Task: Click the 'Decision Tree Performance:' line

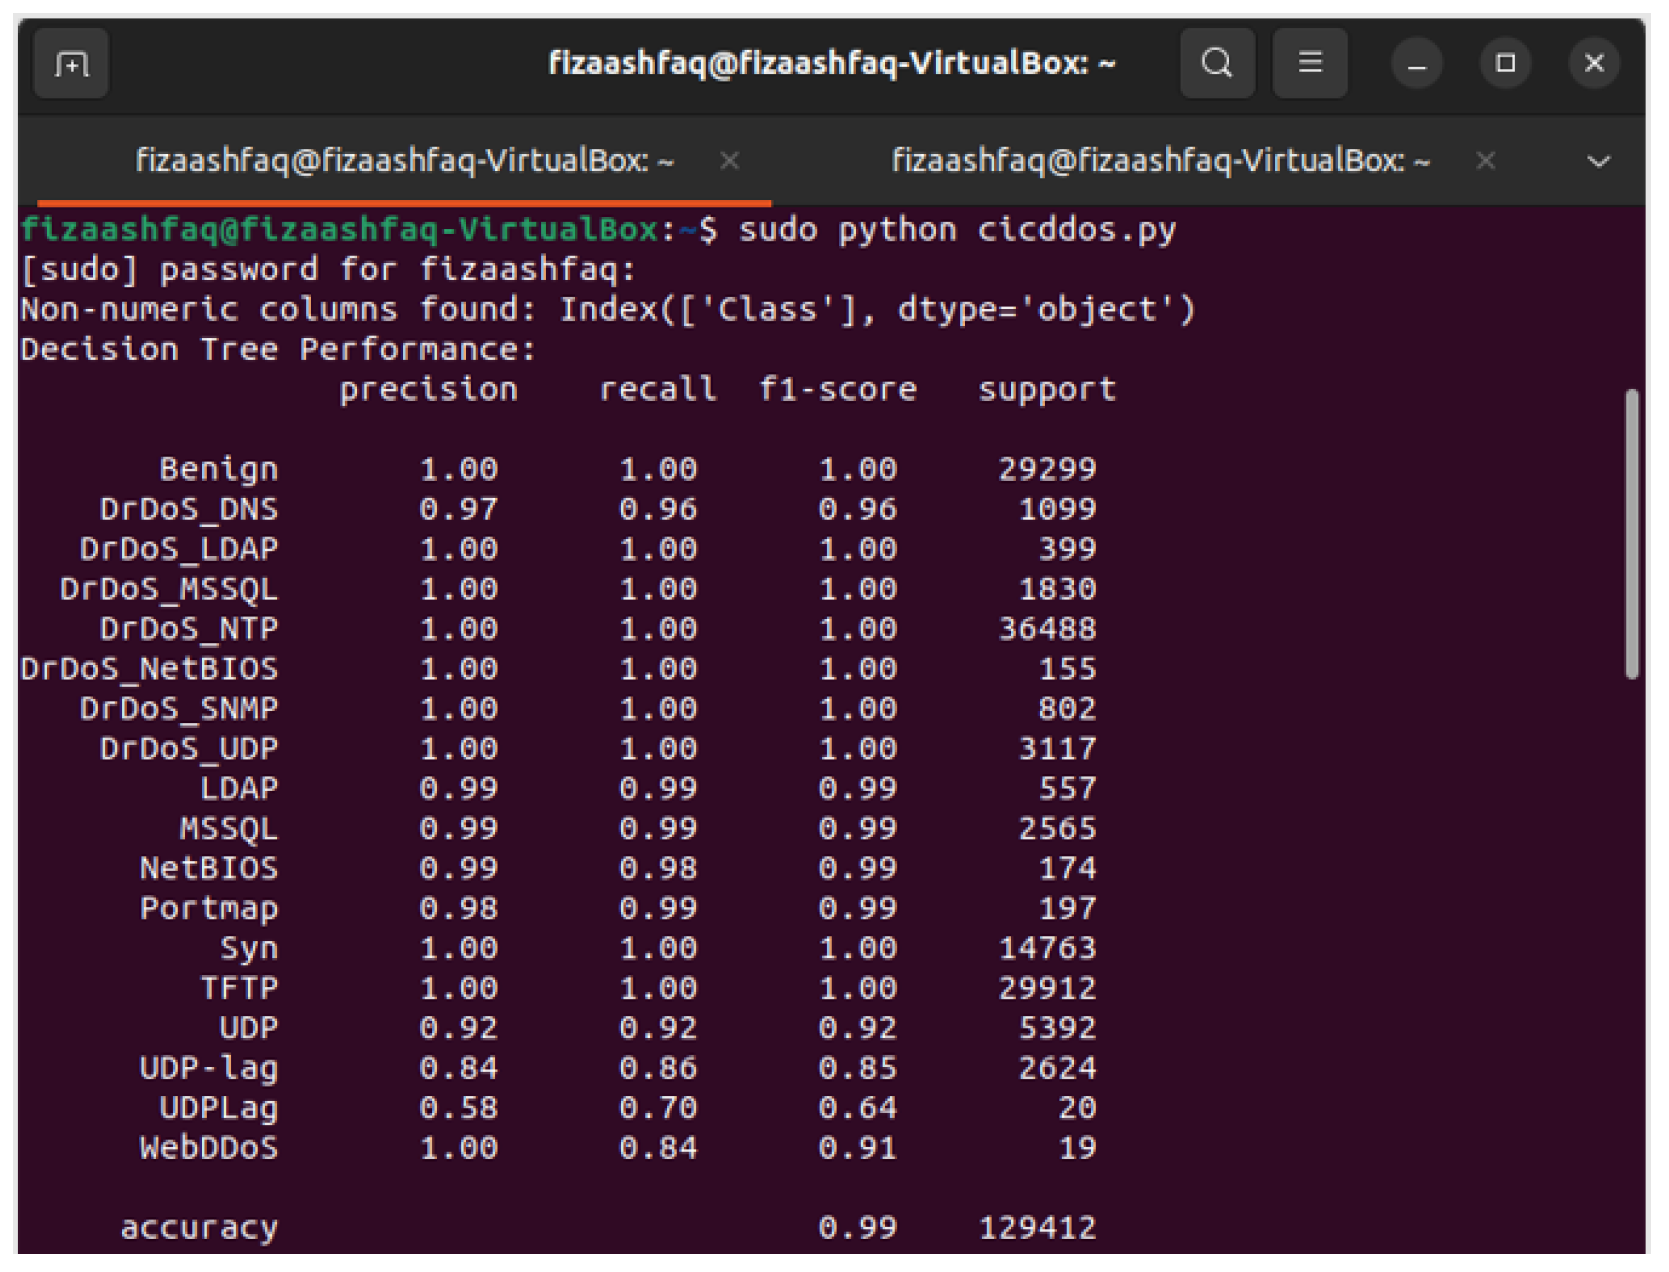Action: pyautogui.click(x=278, y=349)
